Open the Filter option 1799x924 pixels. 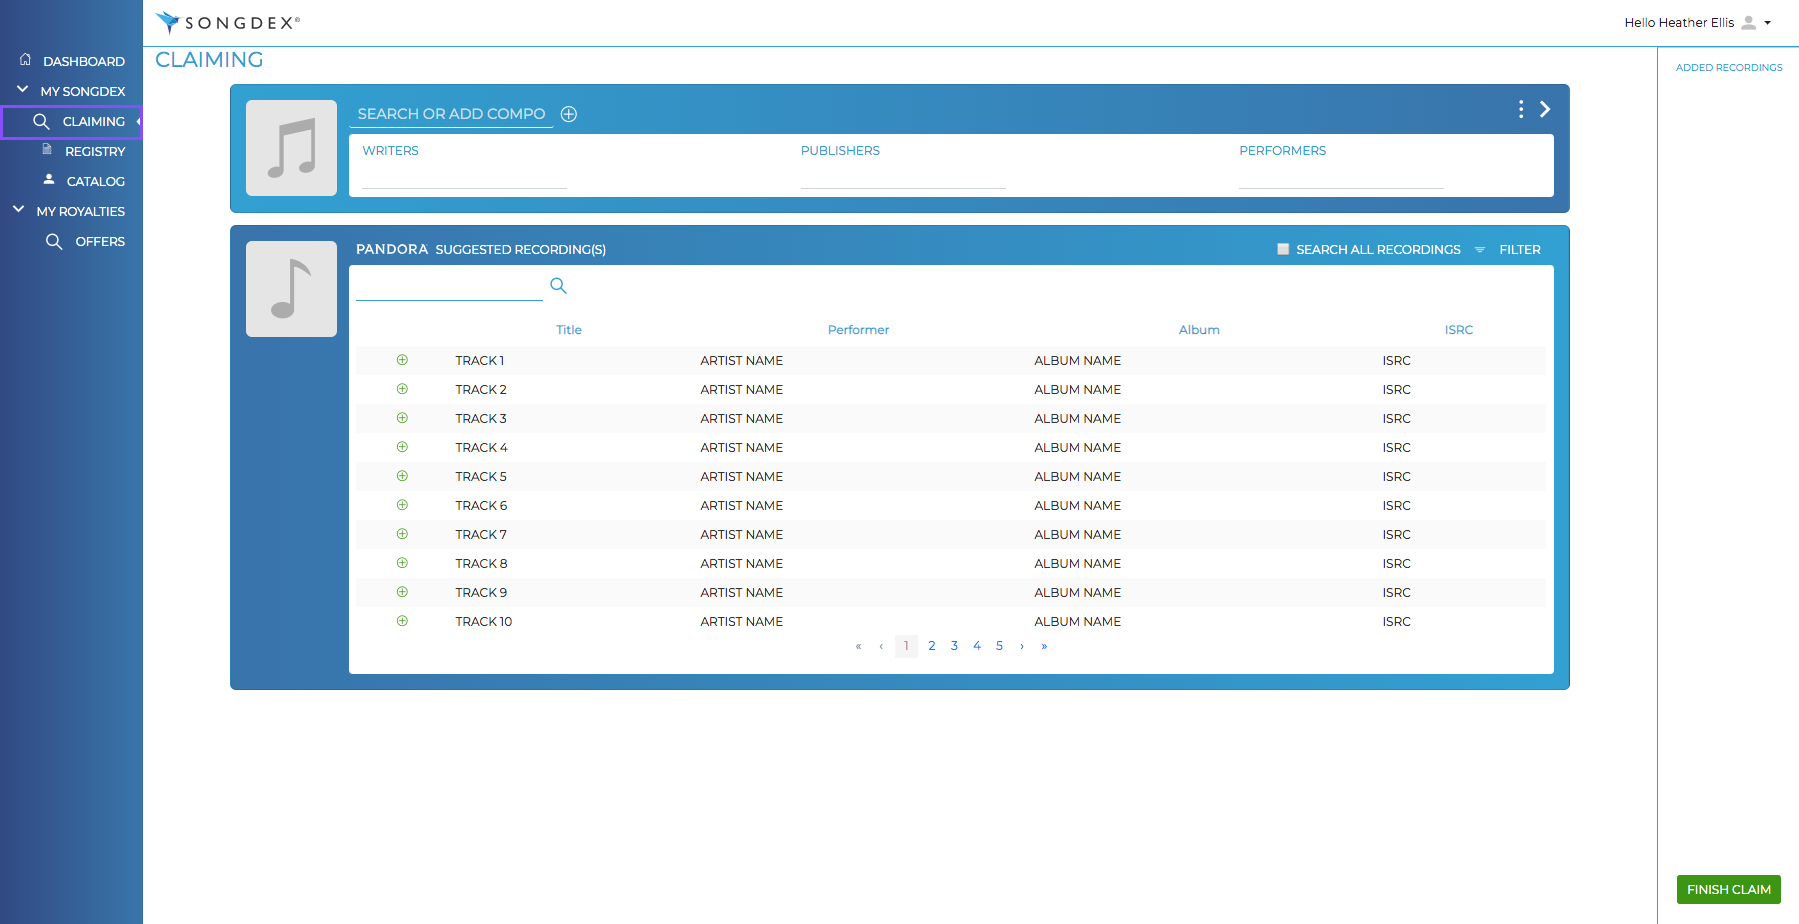tap(1520, 250)
